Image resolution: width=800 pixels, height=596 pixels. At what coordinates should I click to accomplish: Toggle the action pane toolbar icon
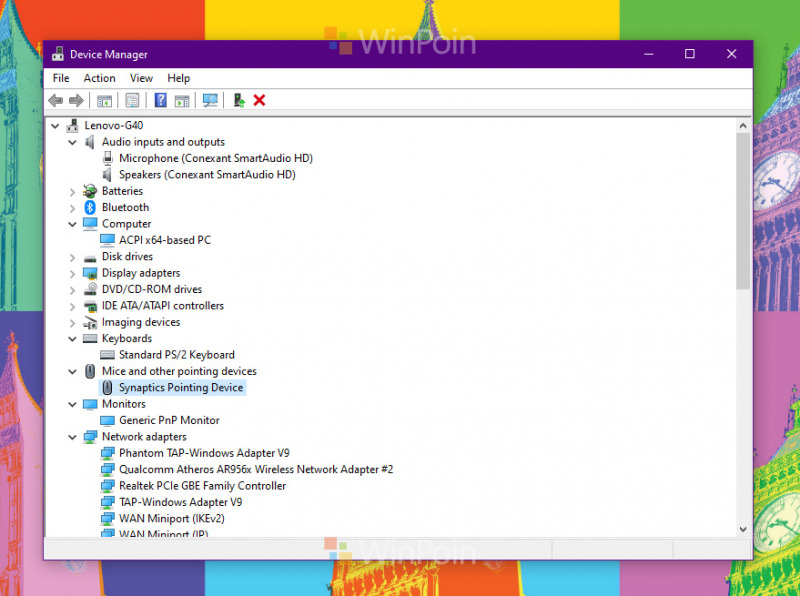pyautogui.click(x=182, y=101)
